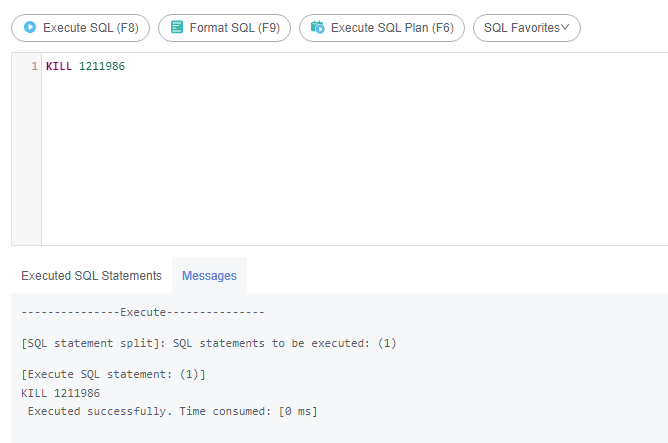Click the green Format SQL document icon
Image resolution: width=668 pixels, height=443 pixels.
click(177, 27)
